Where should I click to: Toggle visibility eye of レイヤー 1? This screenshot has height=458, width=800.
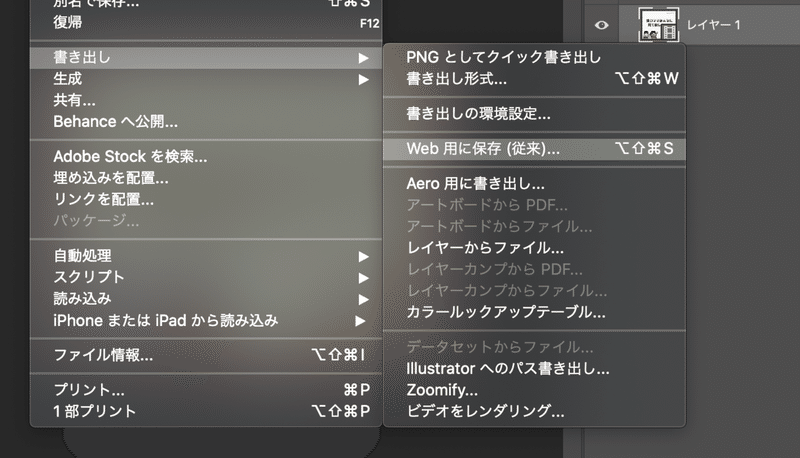[x=602, y=25]
